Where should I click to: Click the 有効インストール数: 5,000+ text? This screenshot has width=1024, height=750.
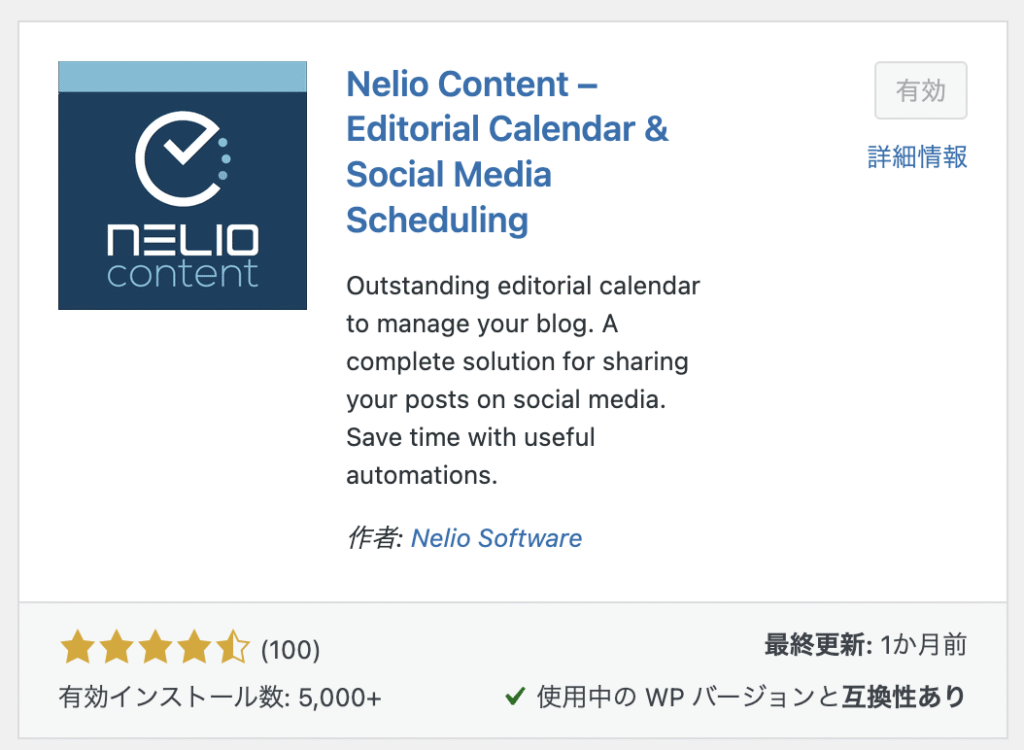pyautogui.click(x=220, y=697)
